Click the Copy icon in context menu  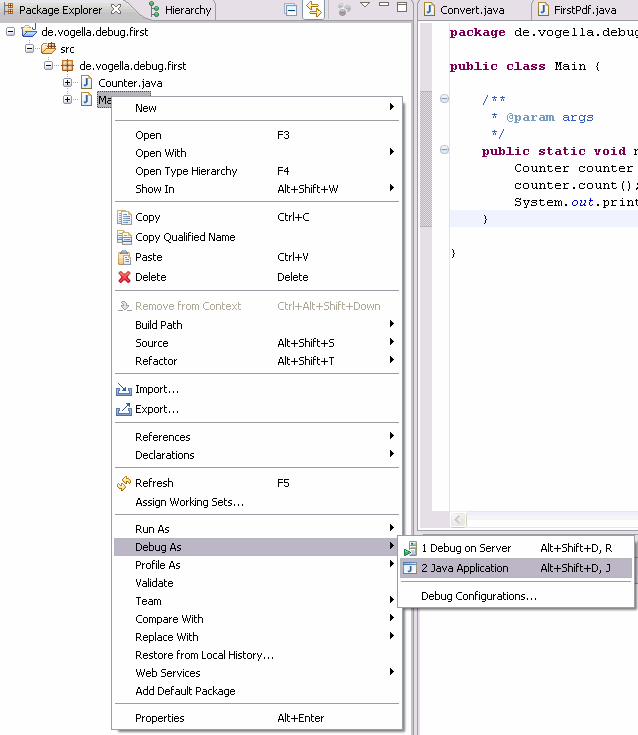click(x=124, y=217)
